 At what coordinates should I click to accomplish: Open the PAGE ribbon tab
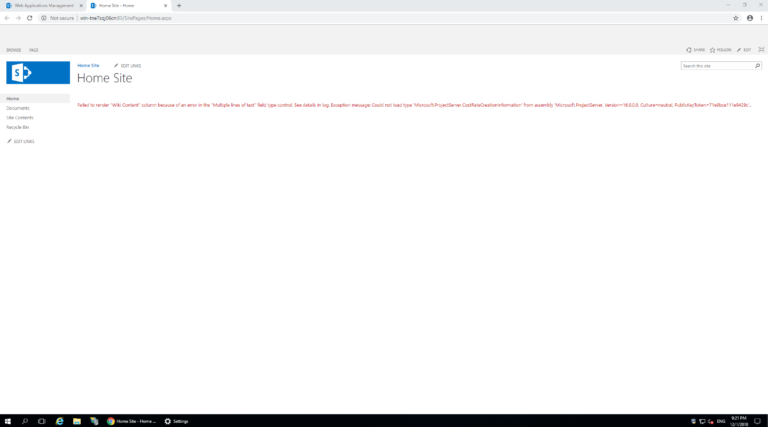tap(34, 50)
